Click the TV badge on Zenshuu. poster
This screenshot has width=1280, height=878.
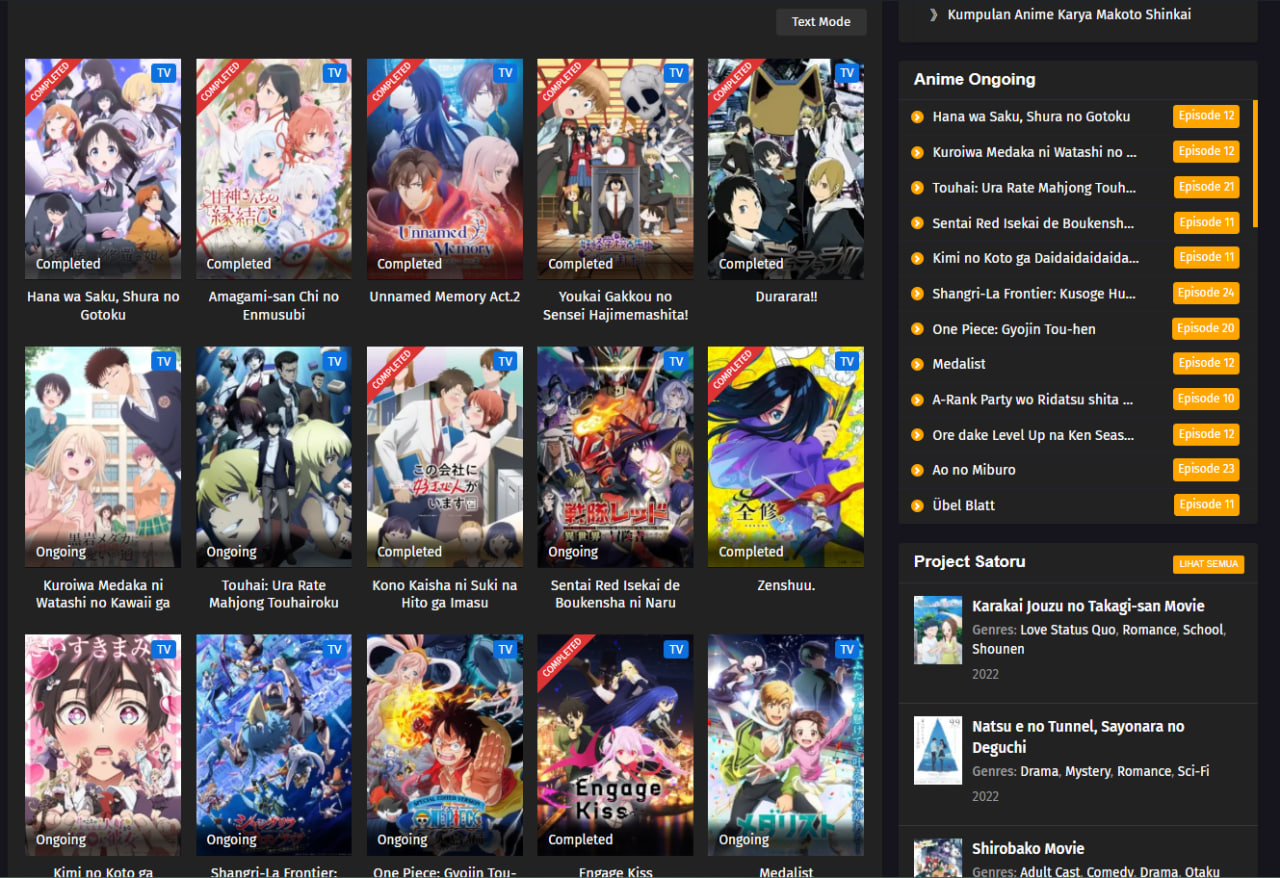click(847, 361)
